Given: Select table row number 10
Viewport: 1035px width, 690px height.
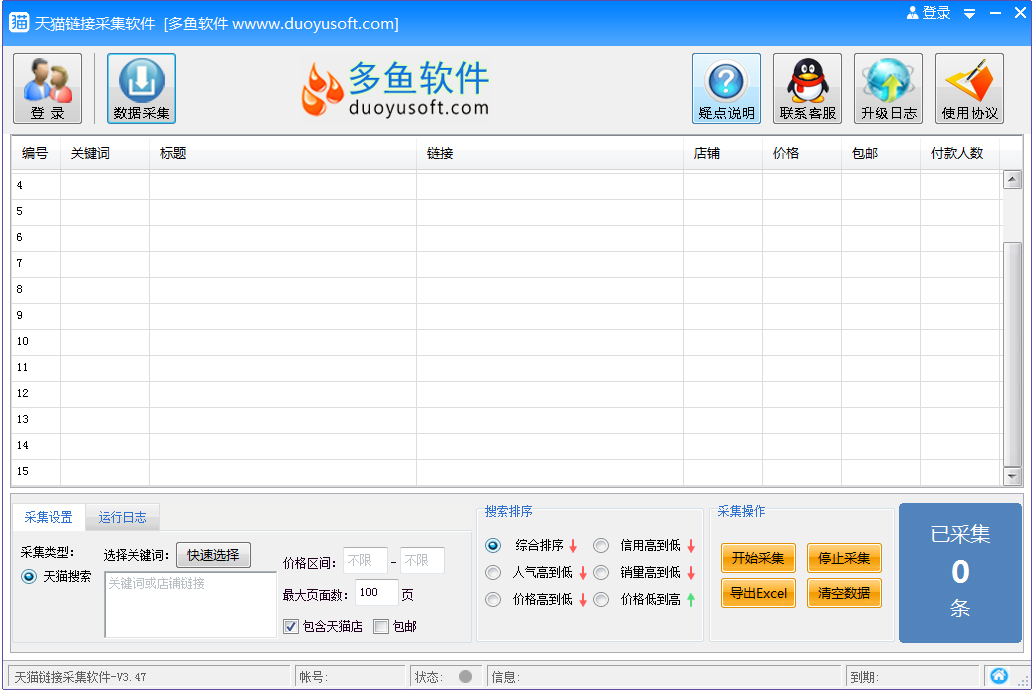Looking at the screenshot, I should click(x=506, y=342).
